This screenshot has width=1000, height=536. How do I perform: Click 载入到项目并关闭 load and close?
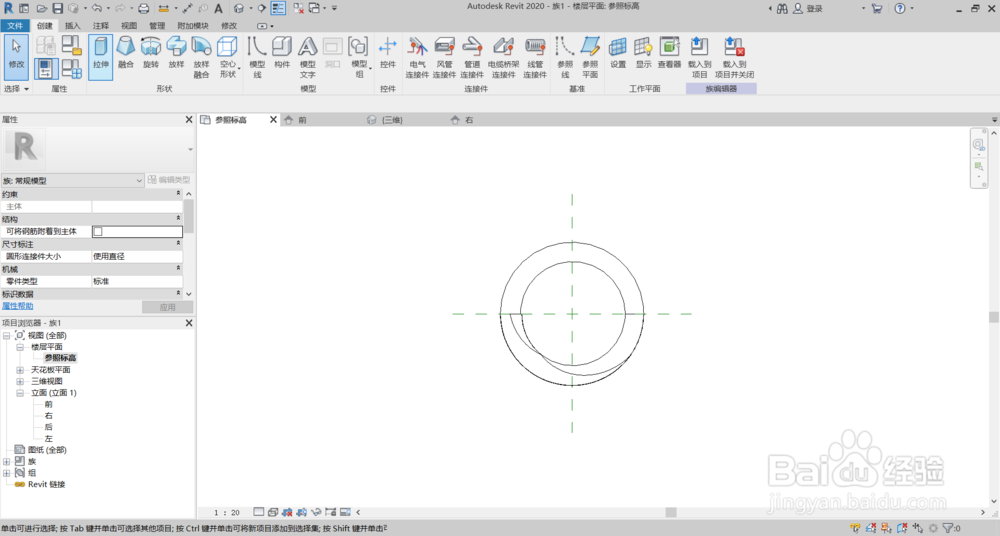(x=734, y=57)
